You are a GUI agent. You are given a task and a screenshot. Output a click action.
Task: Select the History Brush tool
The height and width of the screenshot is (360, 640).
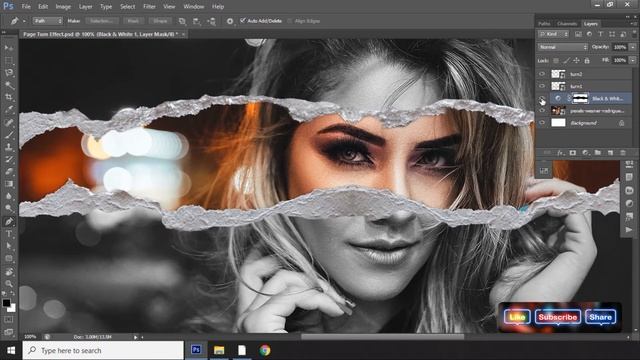(x=9, y=159)
